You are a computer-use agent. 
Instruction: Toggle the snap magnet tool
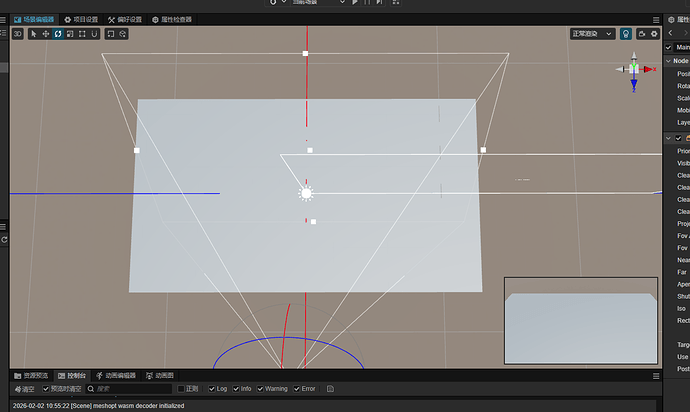point(94,34)
